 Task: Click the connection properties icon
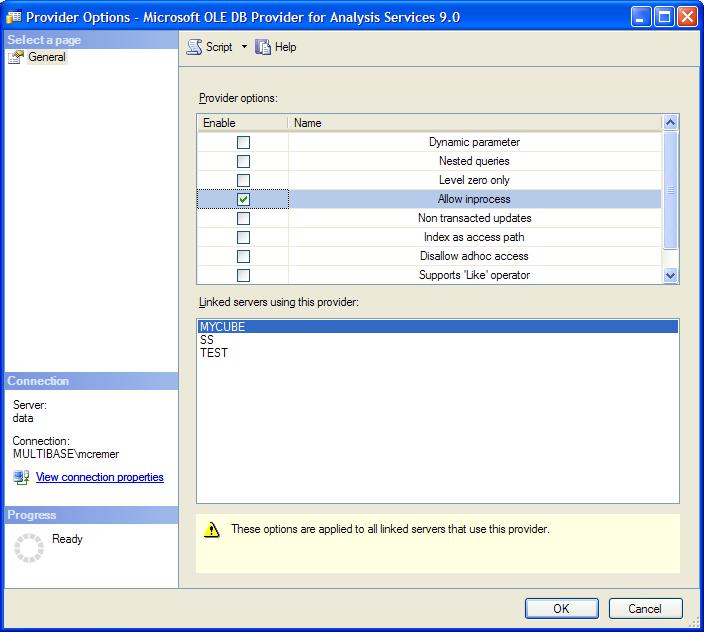pyautogui.click(x=21, y=478)
